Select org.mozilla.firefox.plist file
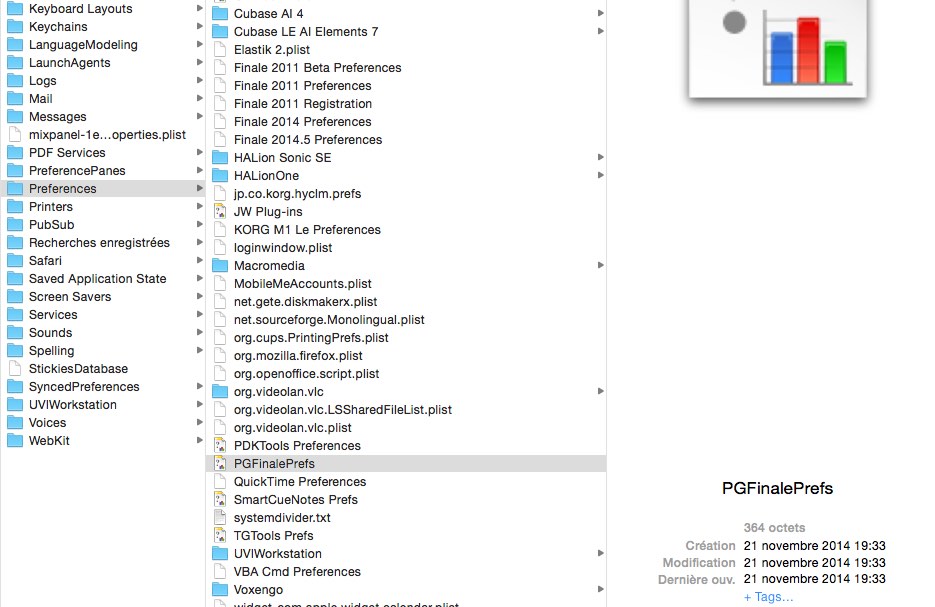This screenshot has height=607, width=935. click(x=298, y=356)
